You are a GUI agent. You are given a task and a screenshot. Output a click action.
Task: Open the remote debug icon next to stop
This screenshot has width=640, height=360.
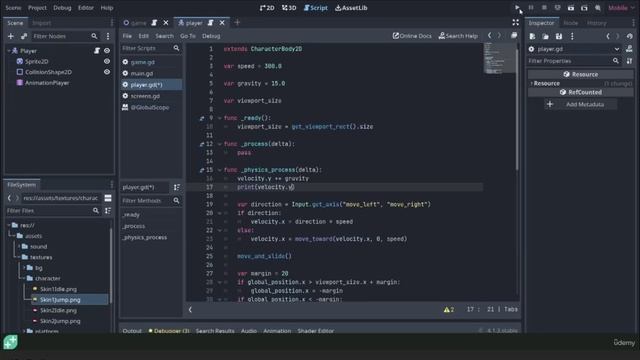point(558,7)
